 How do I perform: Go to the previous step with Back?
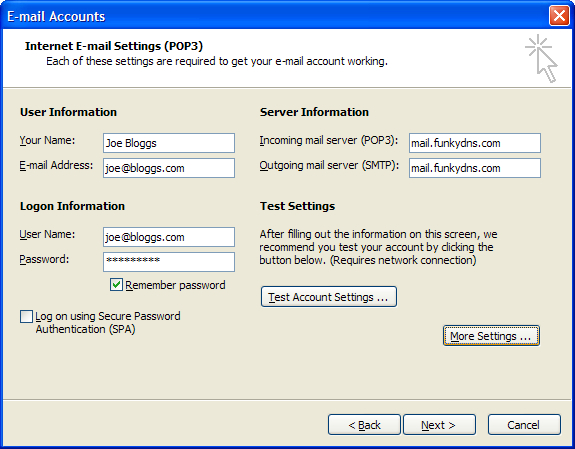[364, 425]
